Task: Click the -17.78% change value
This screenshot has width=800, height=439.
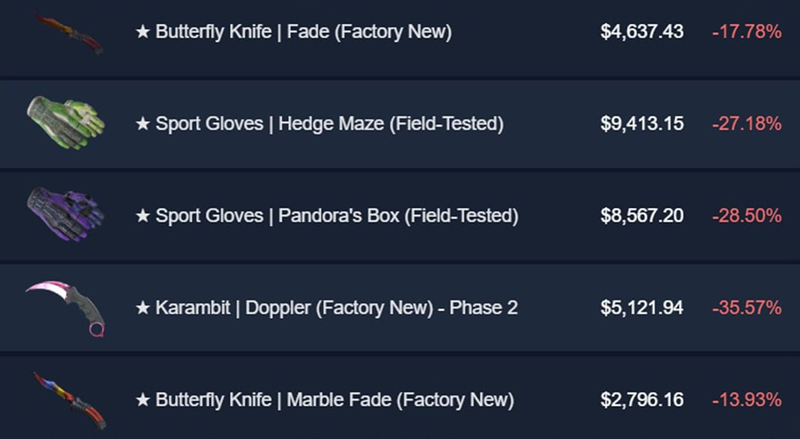Action: pyautogui.click(x=746, y=32)
